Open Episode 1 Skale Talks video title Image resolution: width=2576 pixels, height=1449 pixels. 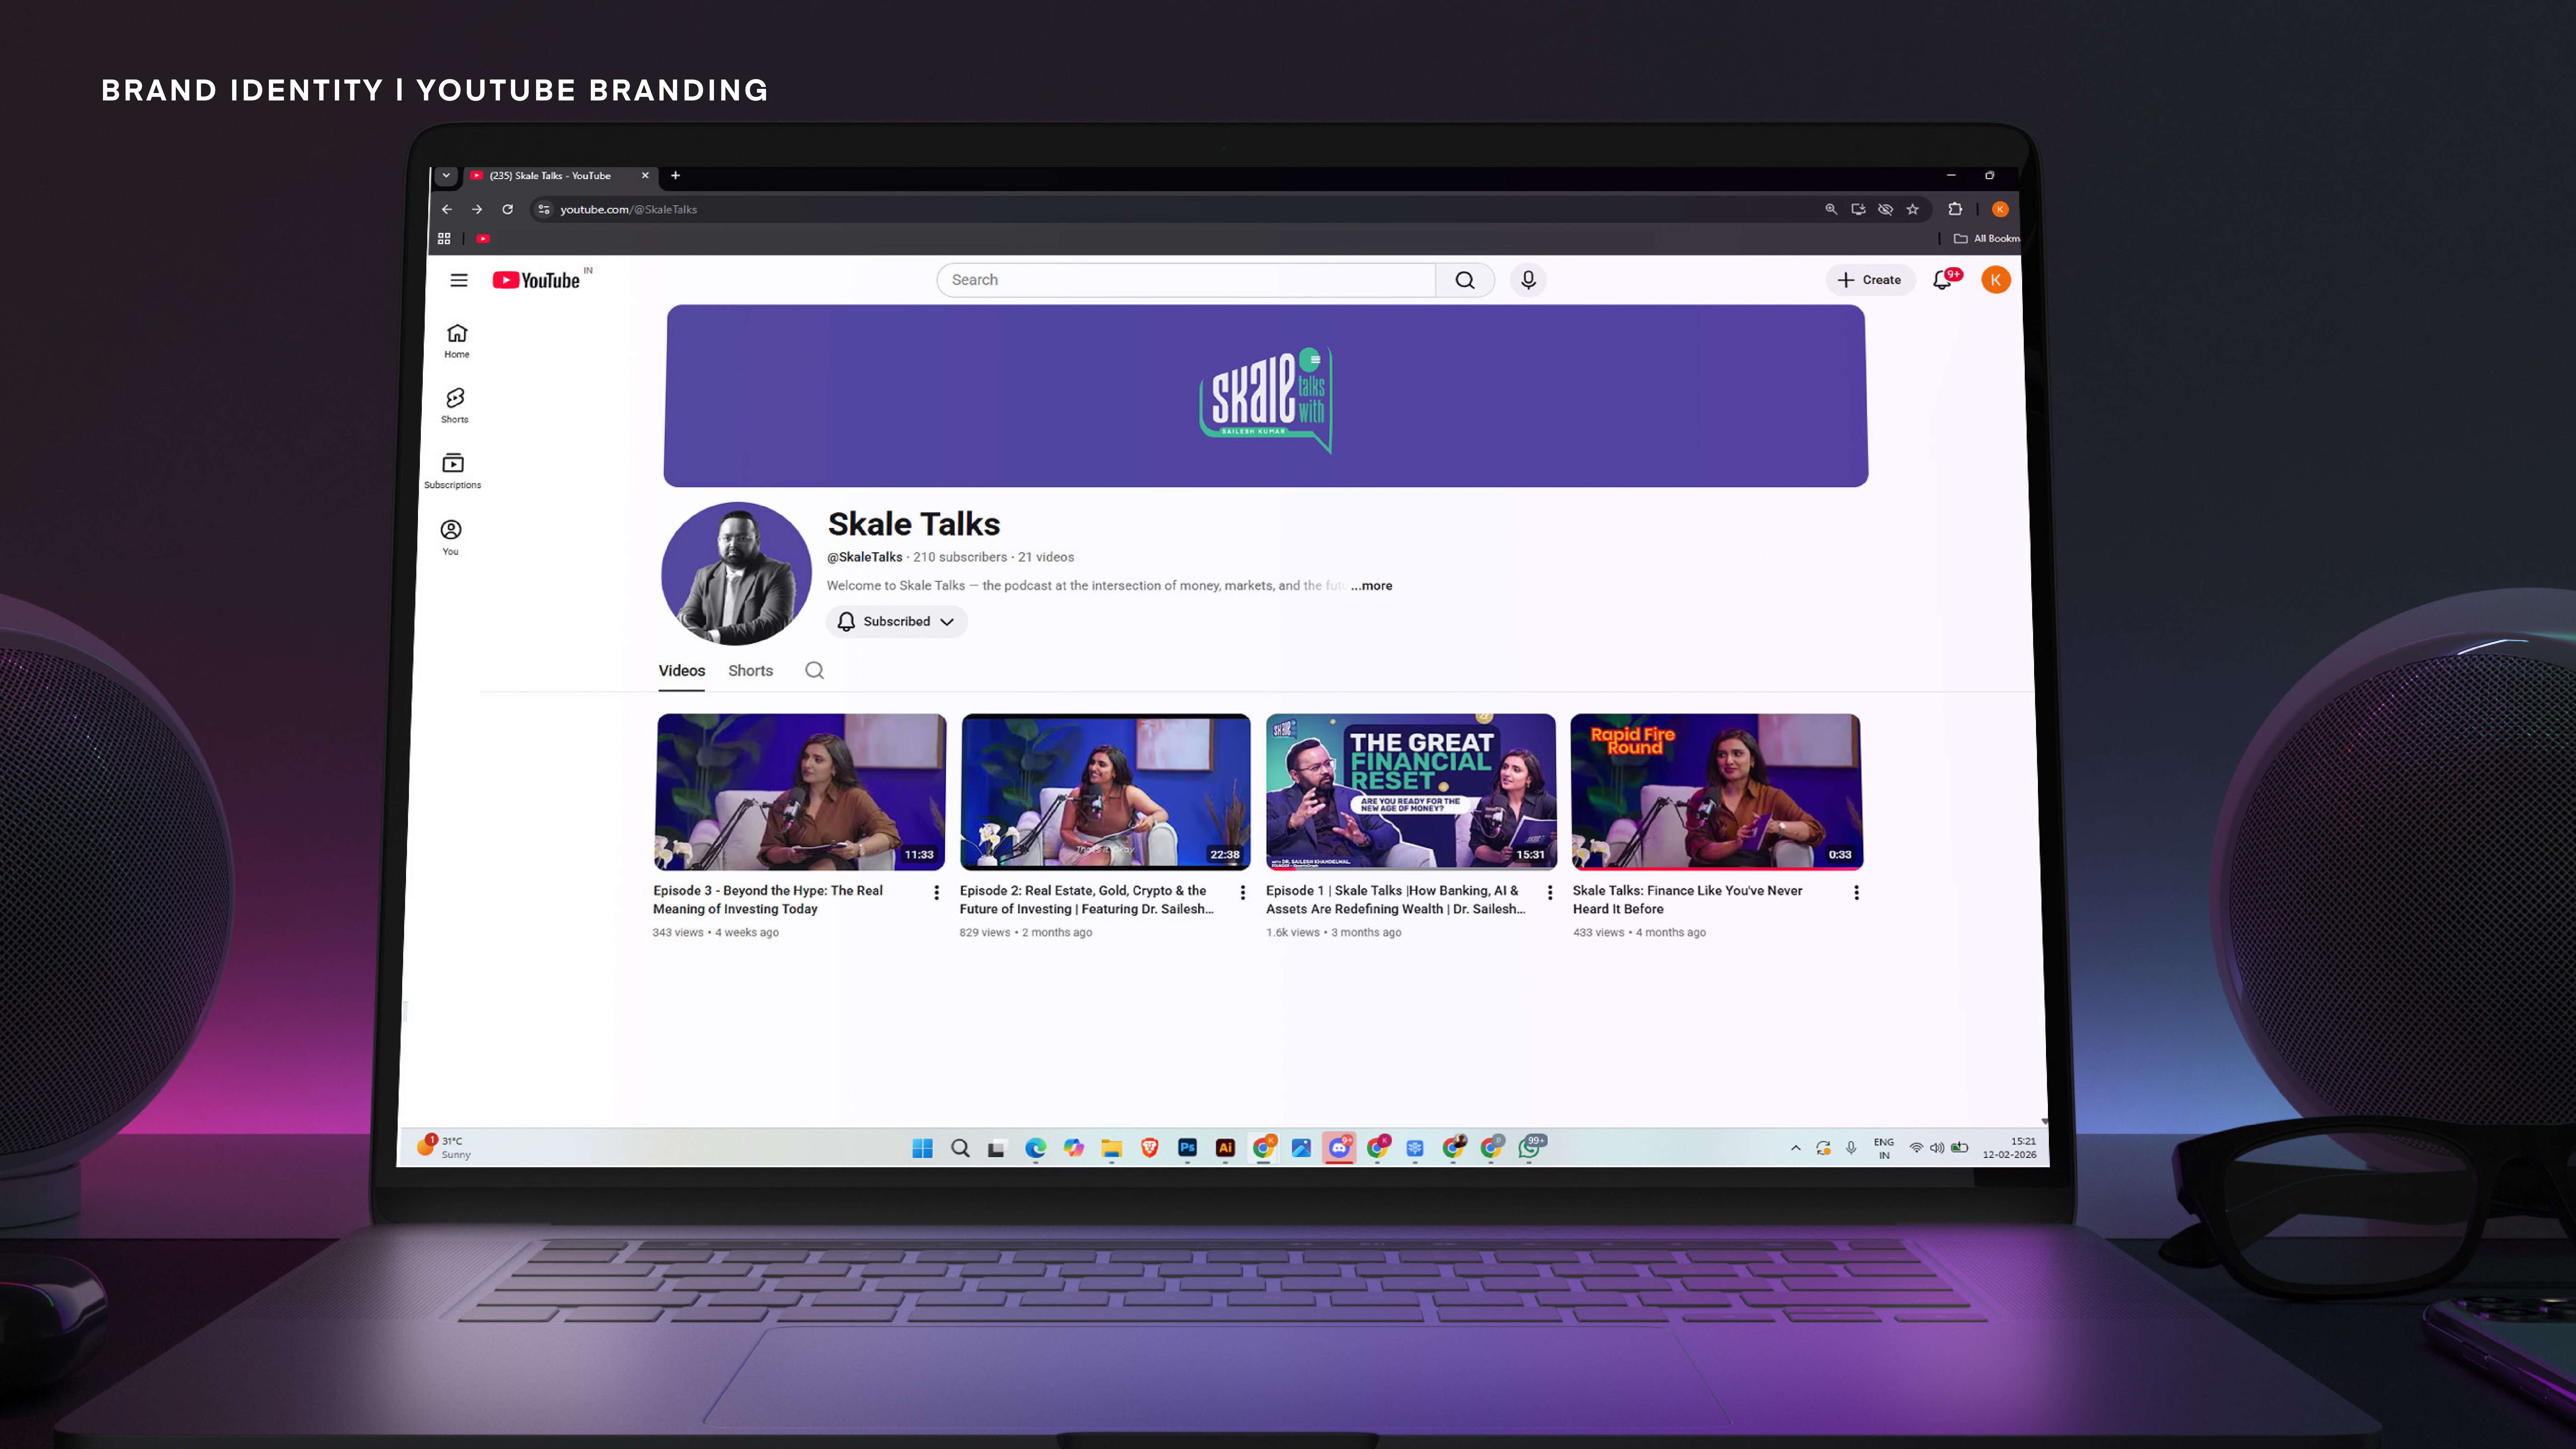pyautogui.click(x=1396, y=900)
